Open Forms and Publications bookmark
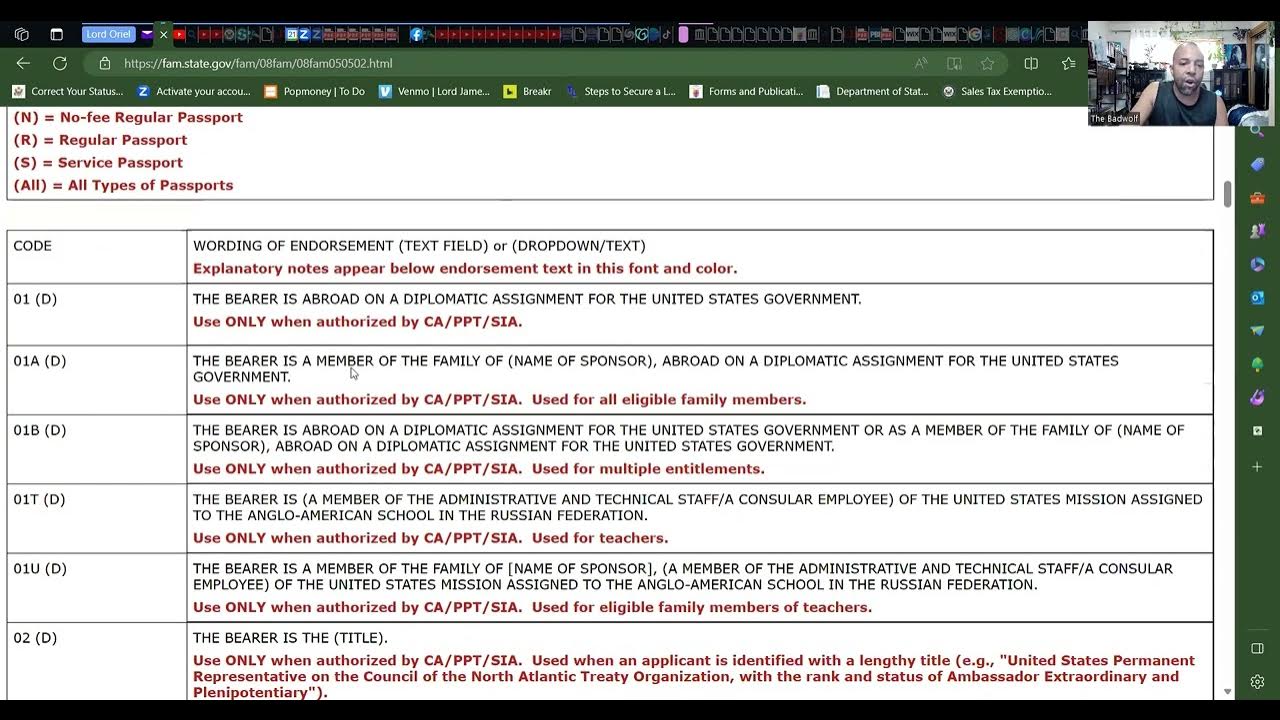1280x720 pixels. 746,91
